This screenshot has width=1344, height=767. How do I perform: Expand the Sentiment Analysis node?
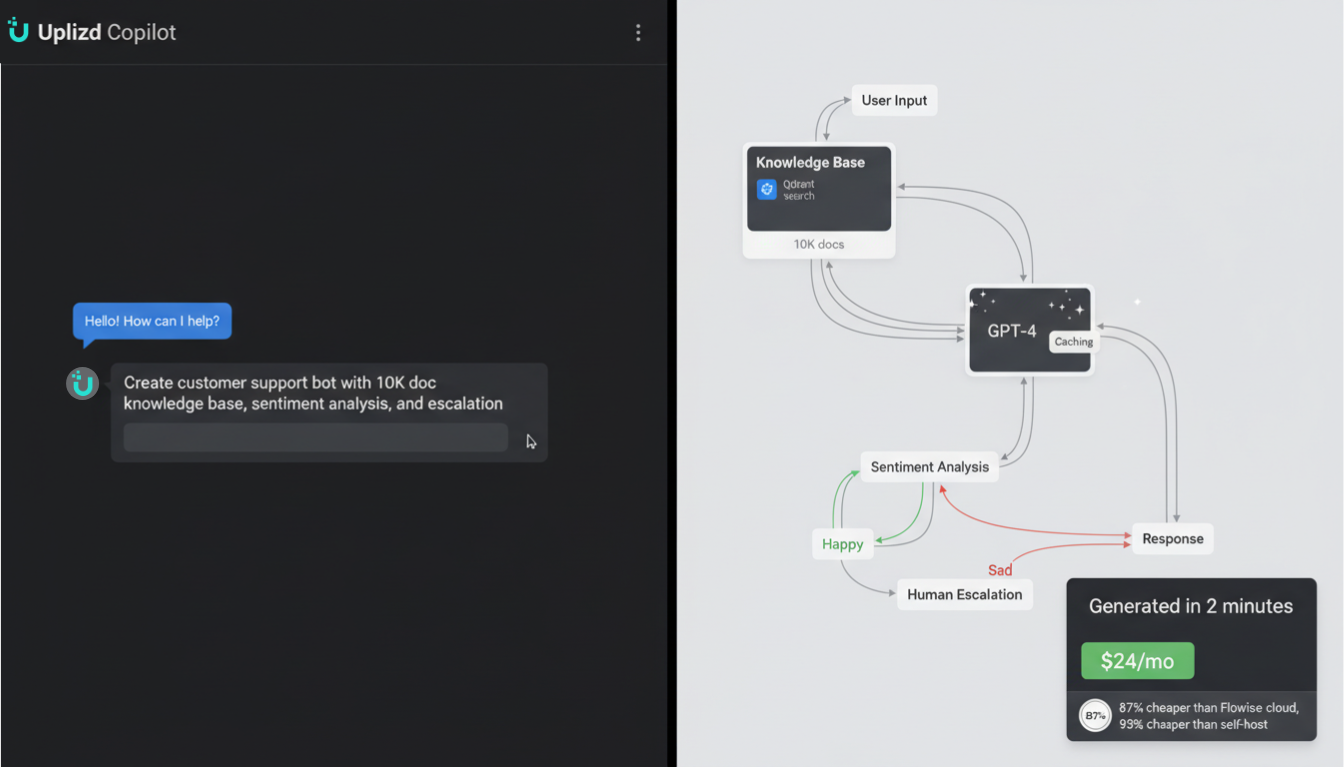929,466
